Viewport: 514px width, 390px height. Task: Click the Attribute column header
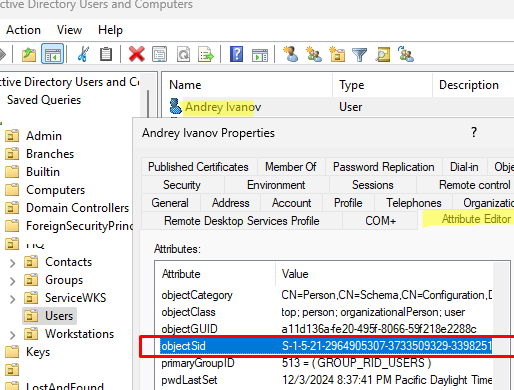coord(215,274)
